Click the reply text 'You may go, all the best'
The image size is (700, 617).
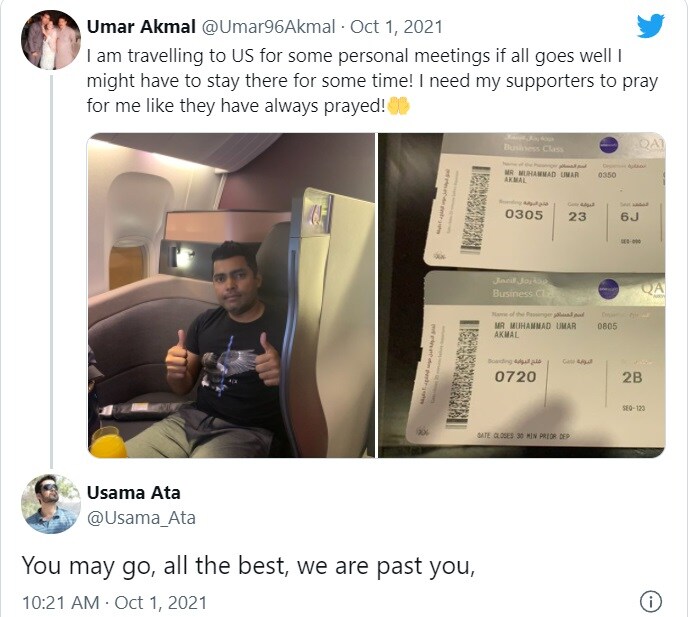(153, 566)
